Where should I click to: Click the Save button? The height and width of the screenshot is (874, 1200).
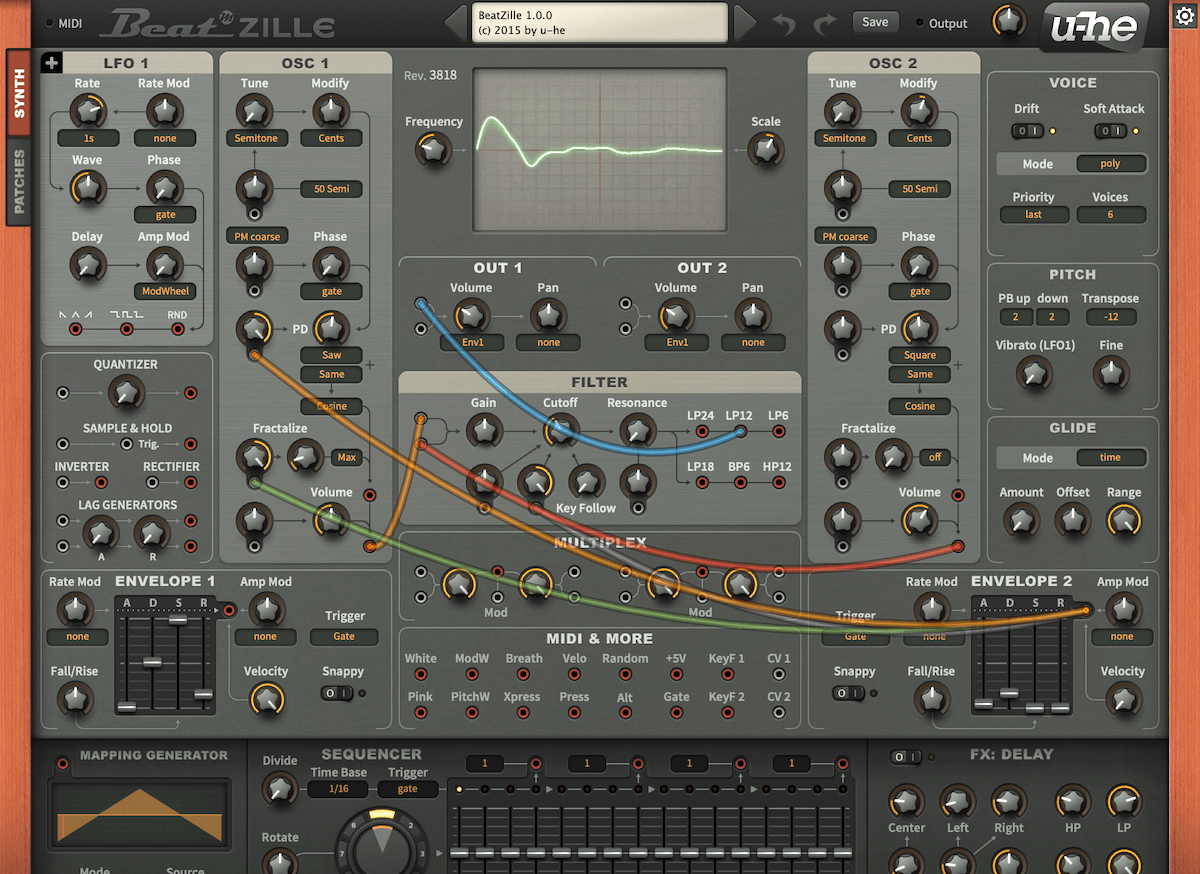(x=874, y=22)
